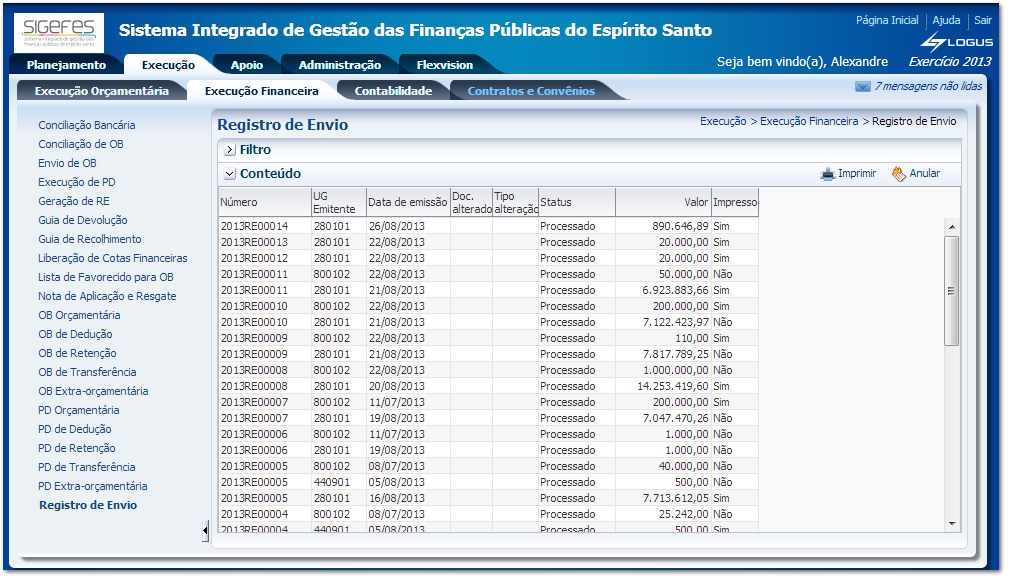1019x578 pixels.
Task: Collapse the Conteúdo section
Action: 230,174
